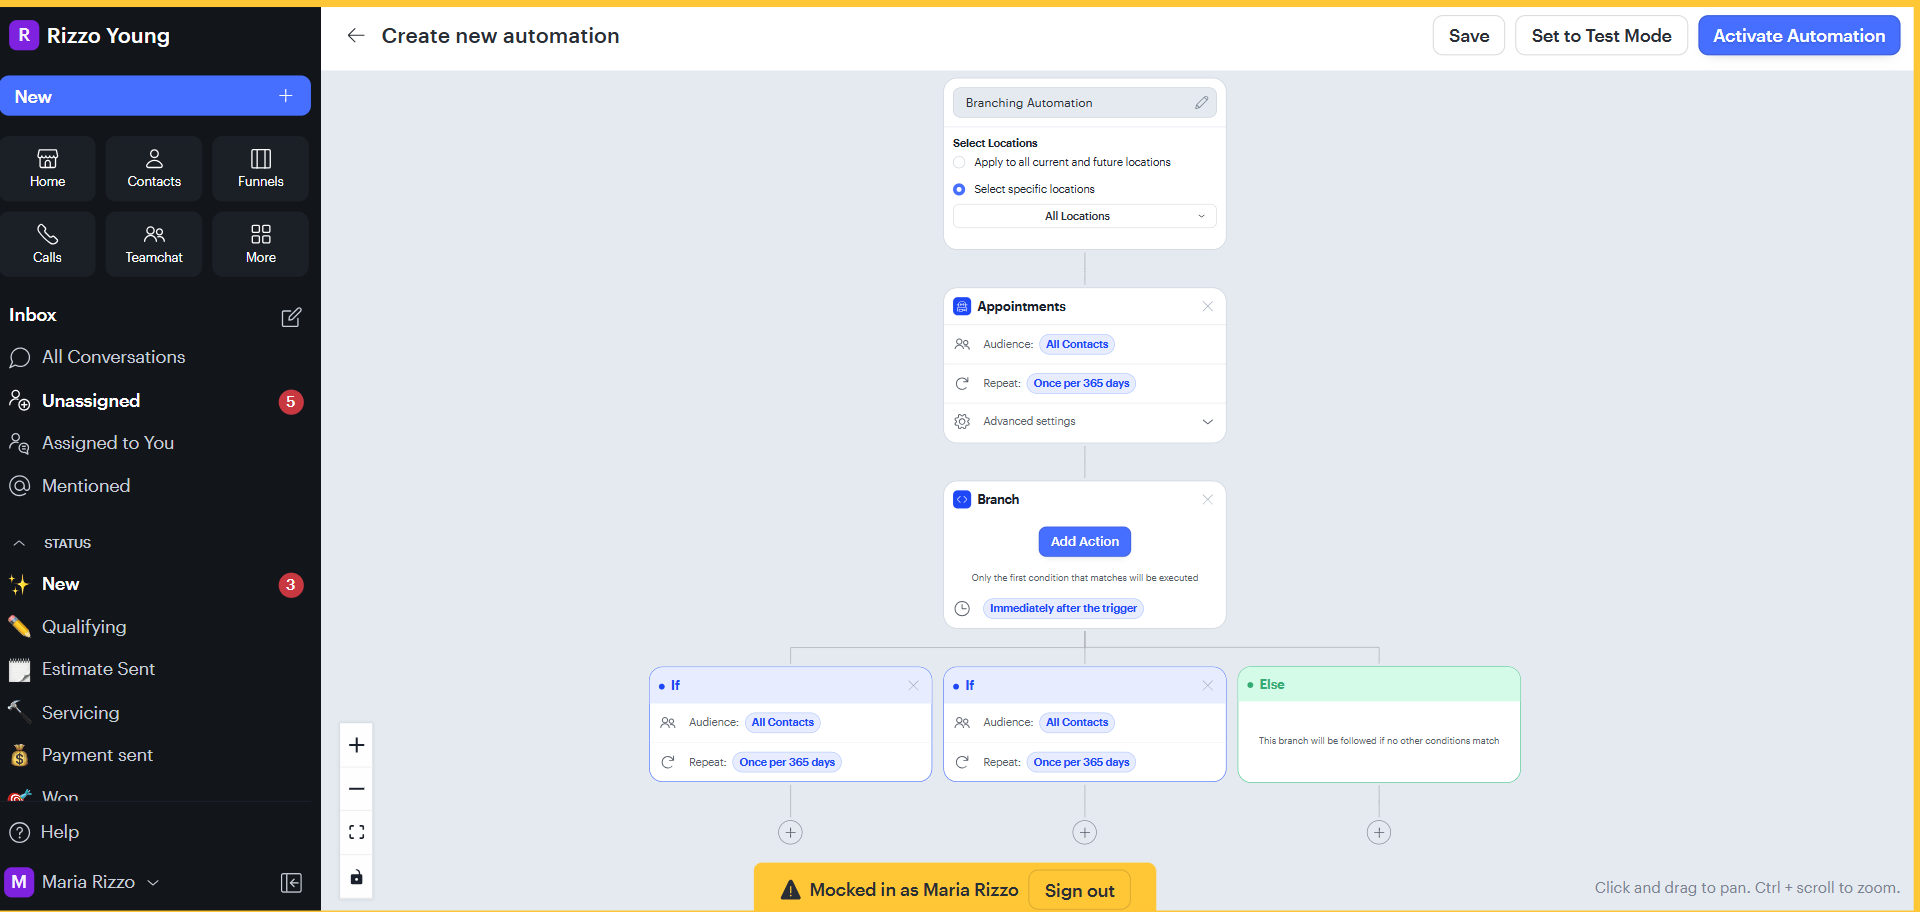Go back using the arrow beside Create new automation
Screen dimensions: 1920x912
tap(356, 36)
